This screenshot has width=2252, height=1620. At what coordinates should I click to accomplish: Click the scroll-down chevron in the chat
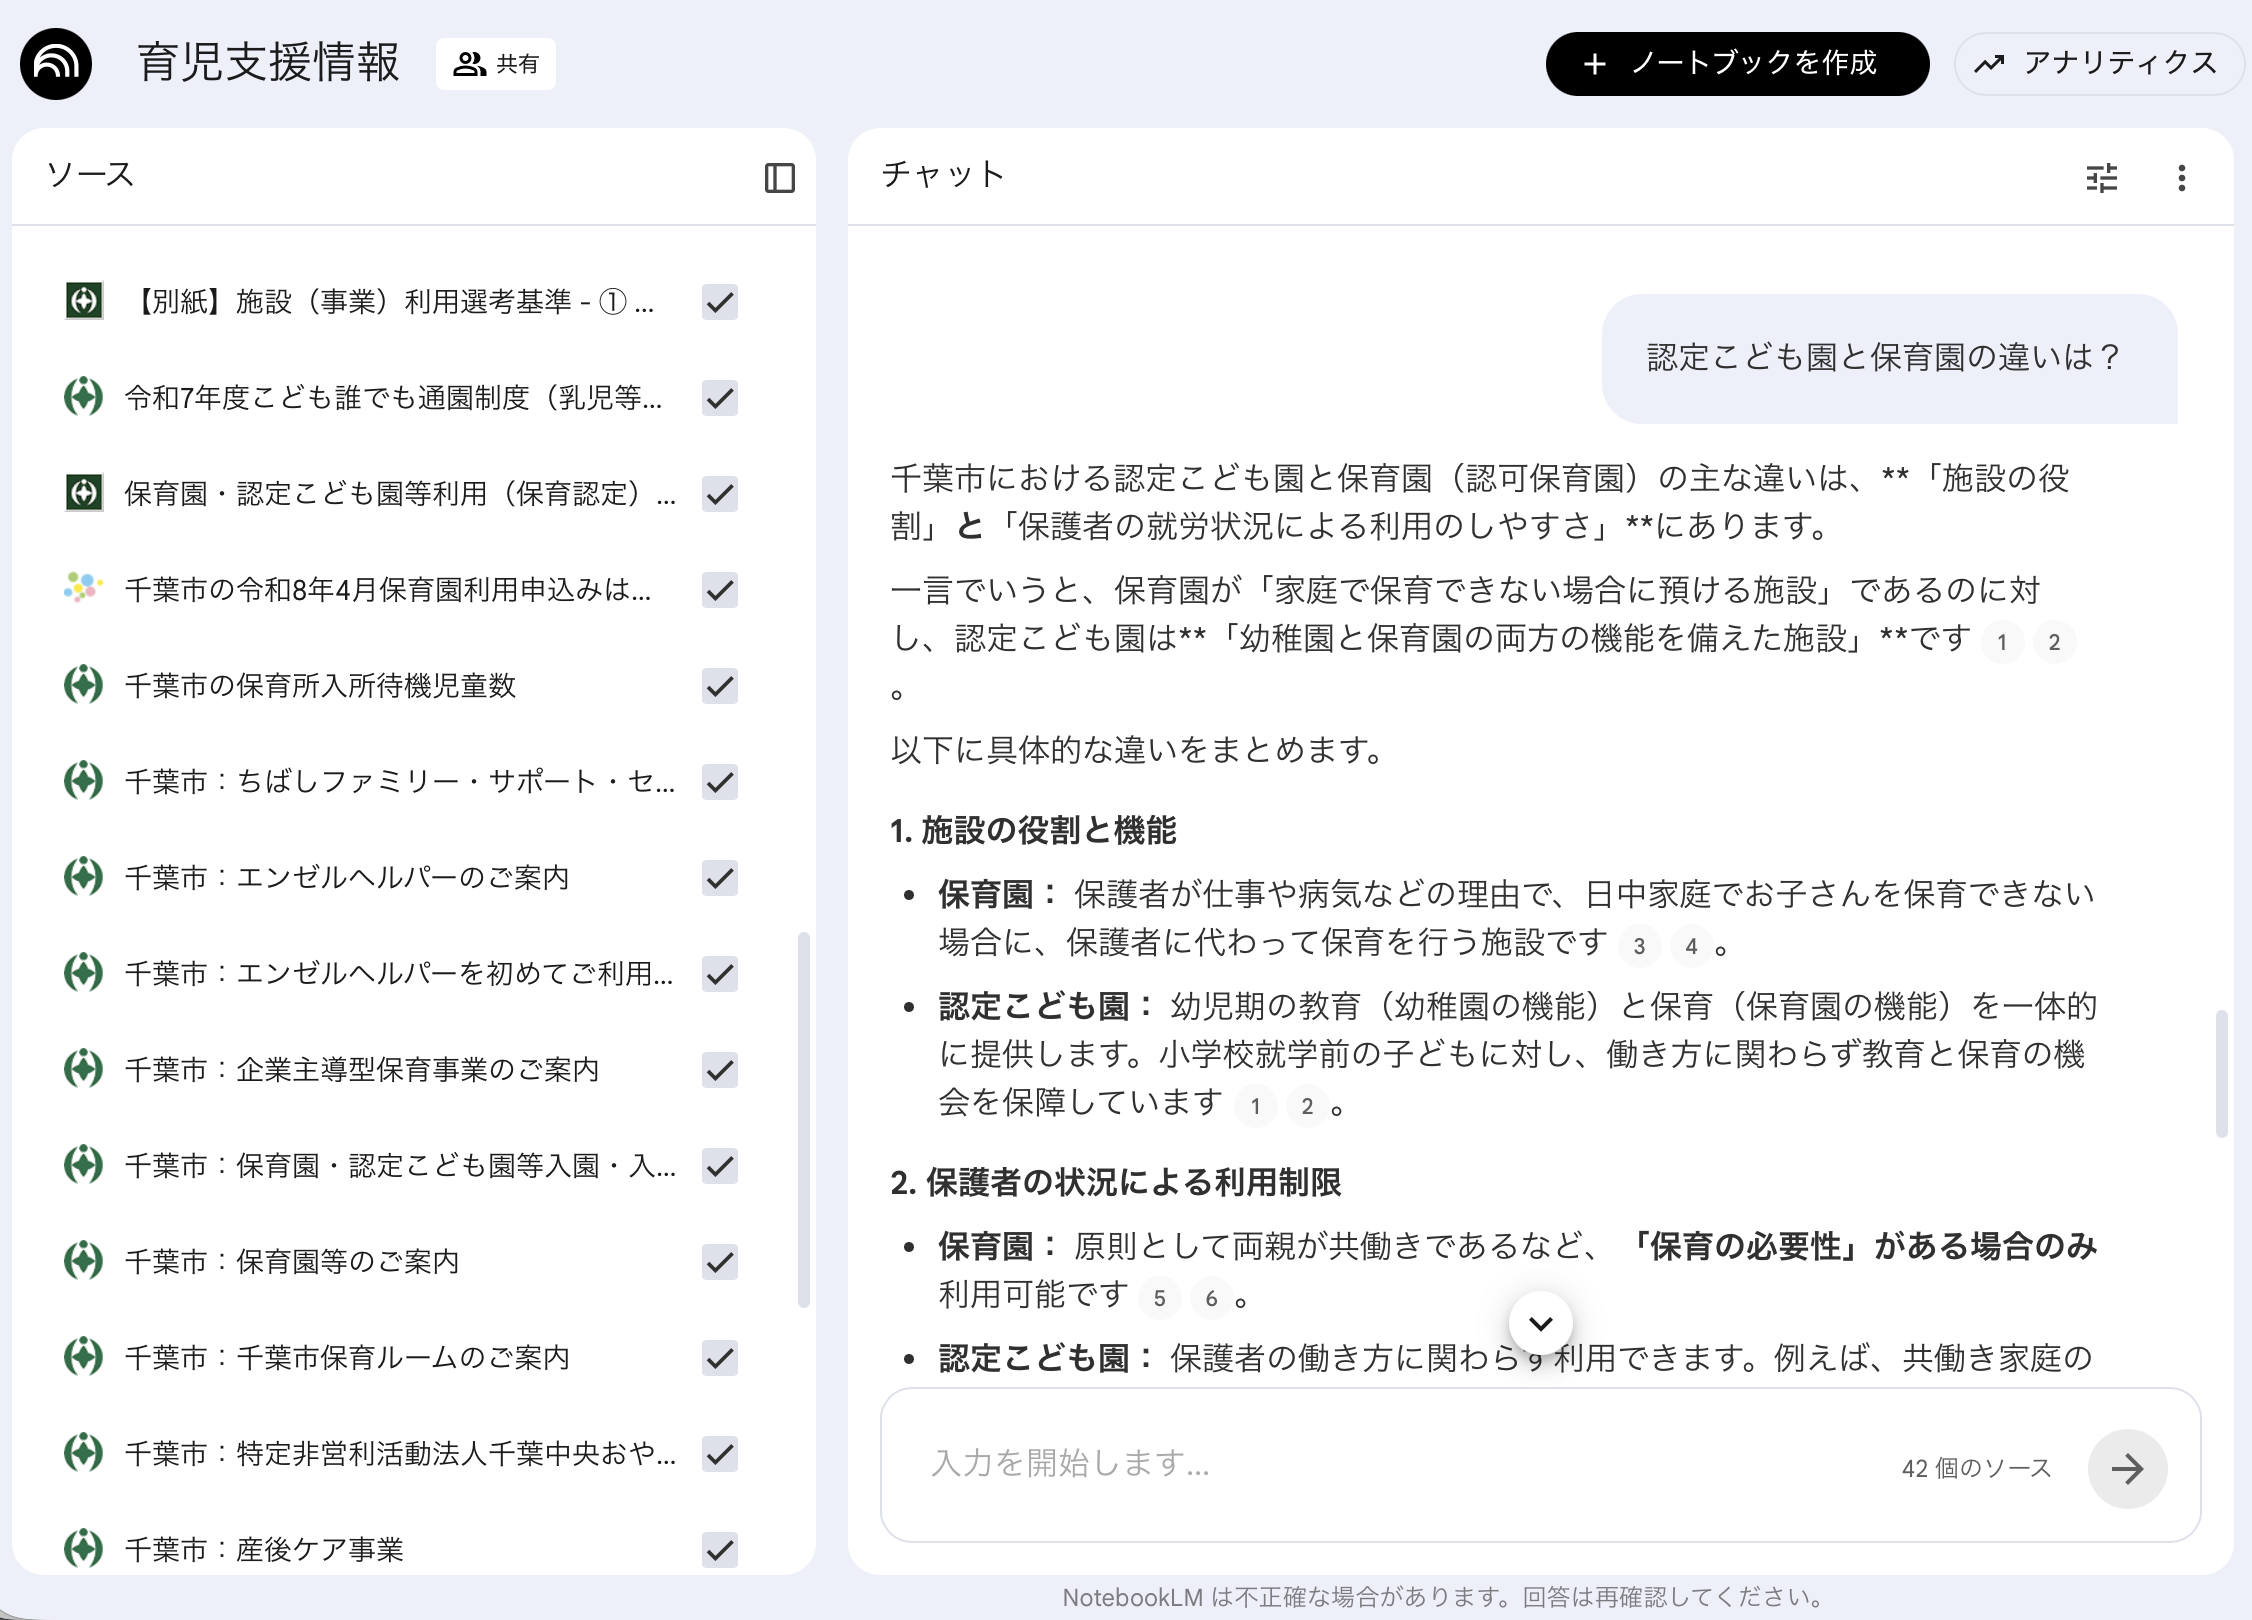(x=1540, y=1321)
